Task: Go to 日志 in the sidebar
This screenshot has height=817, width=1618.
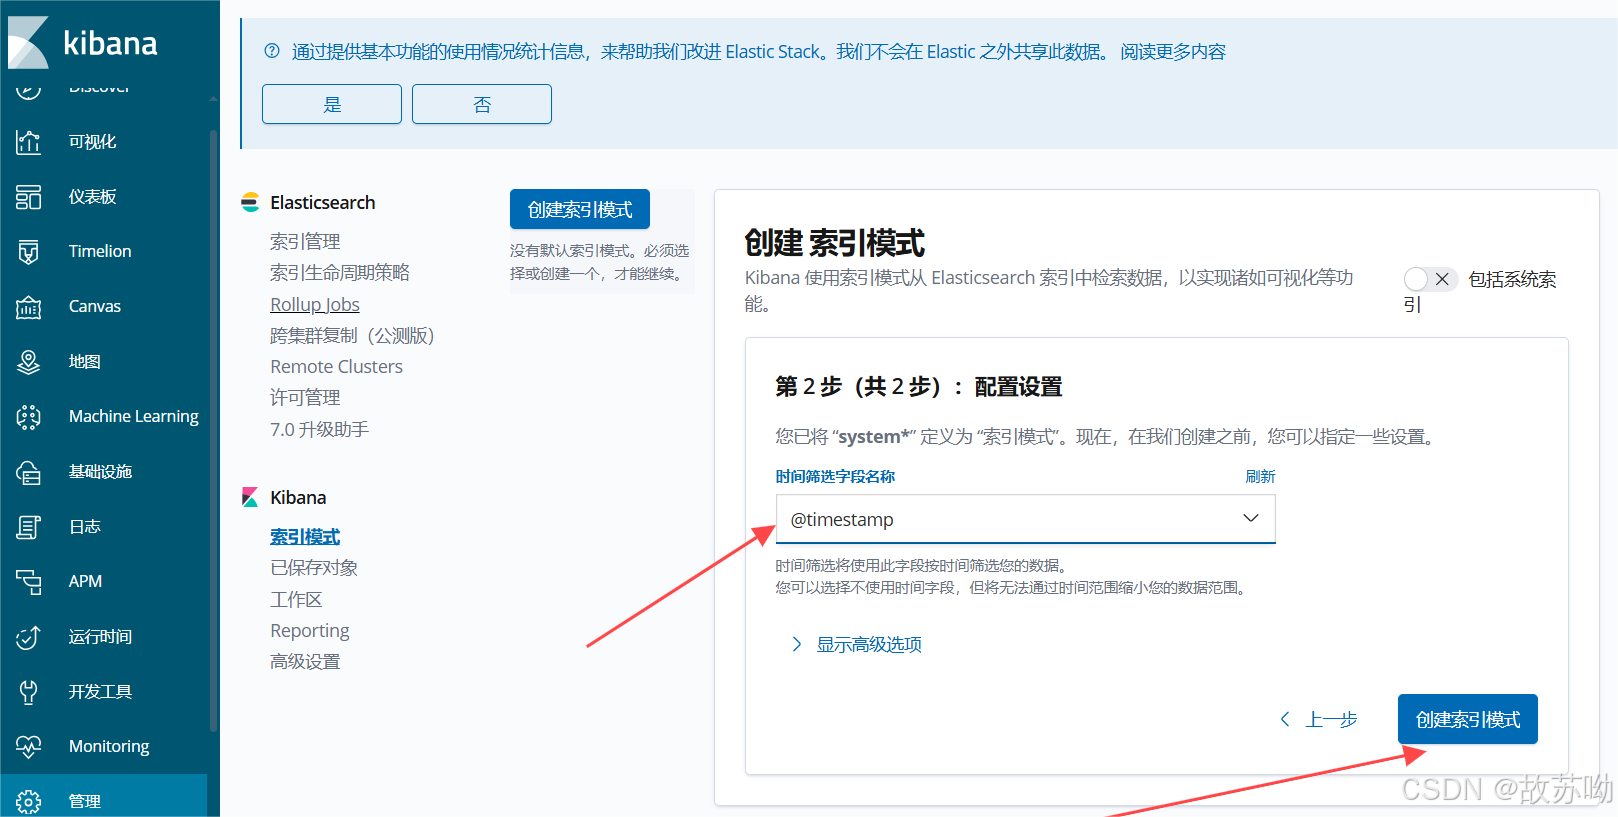Action: click(85, 527)
